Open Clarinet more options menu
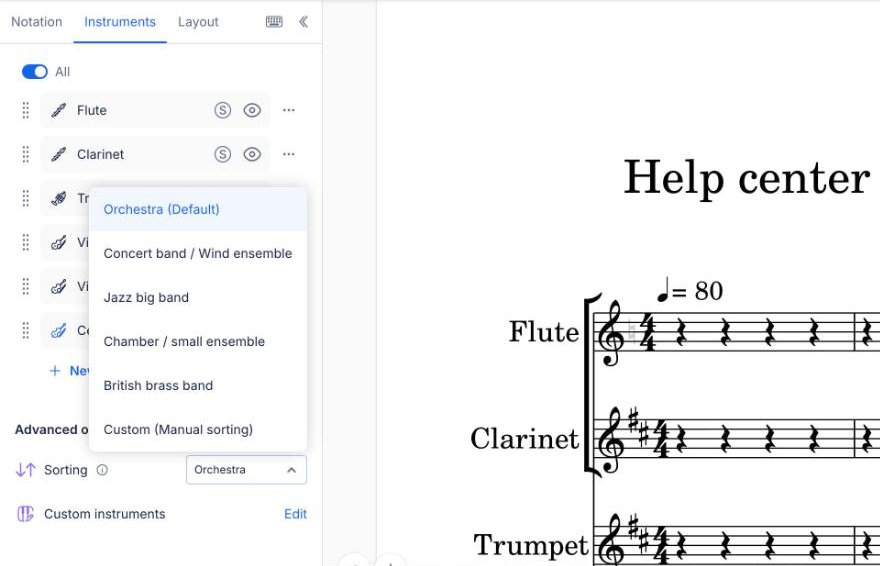880x566 pixels. coord(289,154)
